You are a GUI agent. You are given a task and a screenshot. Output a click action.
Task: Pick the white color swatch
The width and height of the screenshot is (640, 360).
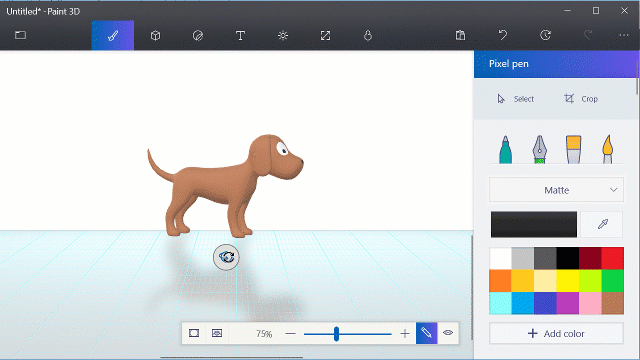pos(500,258)
